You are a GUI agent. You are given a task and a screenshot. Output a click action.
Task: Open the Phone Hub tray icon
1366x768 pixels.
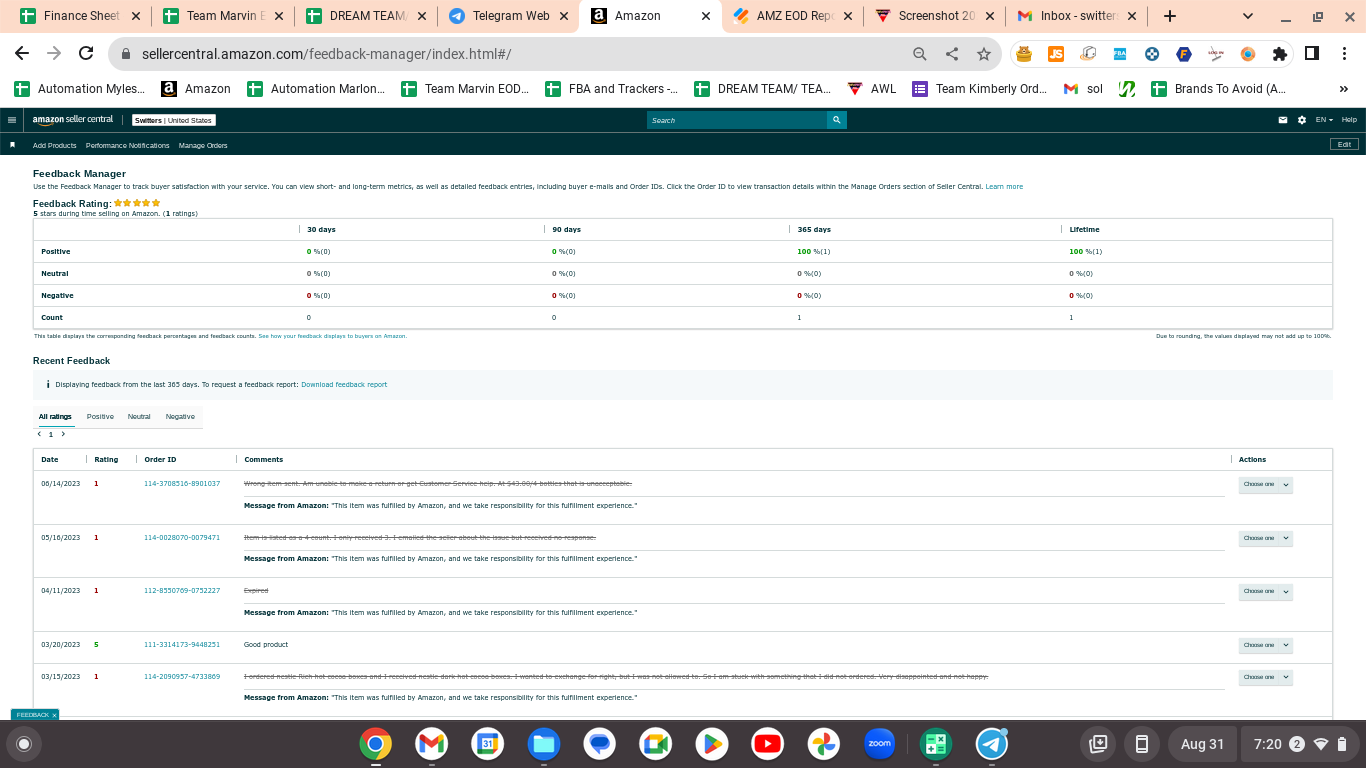point(1140,744)
